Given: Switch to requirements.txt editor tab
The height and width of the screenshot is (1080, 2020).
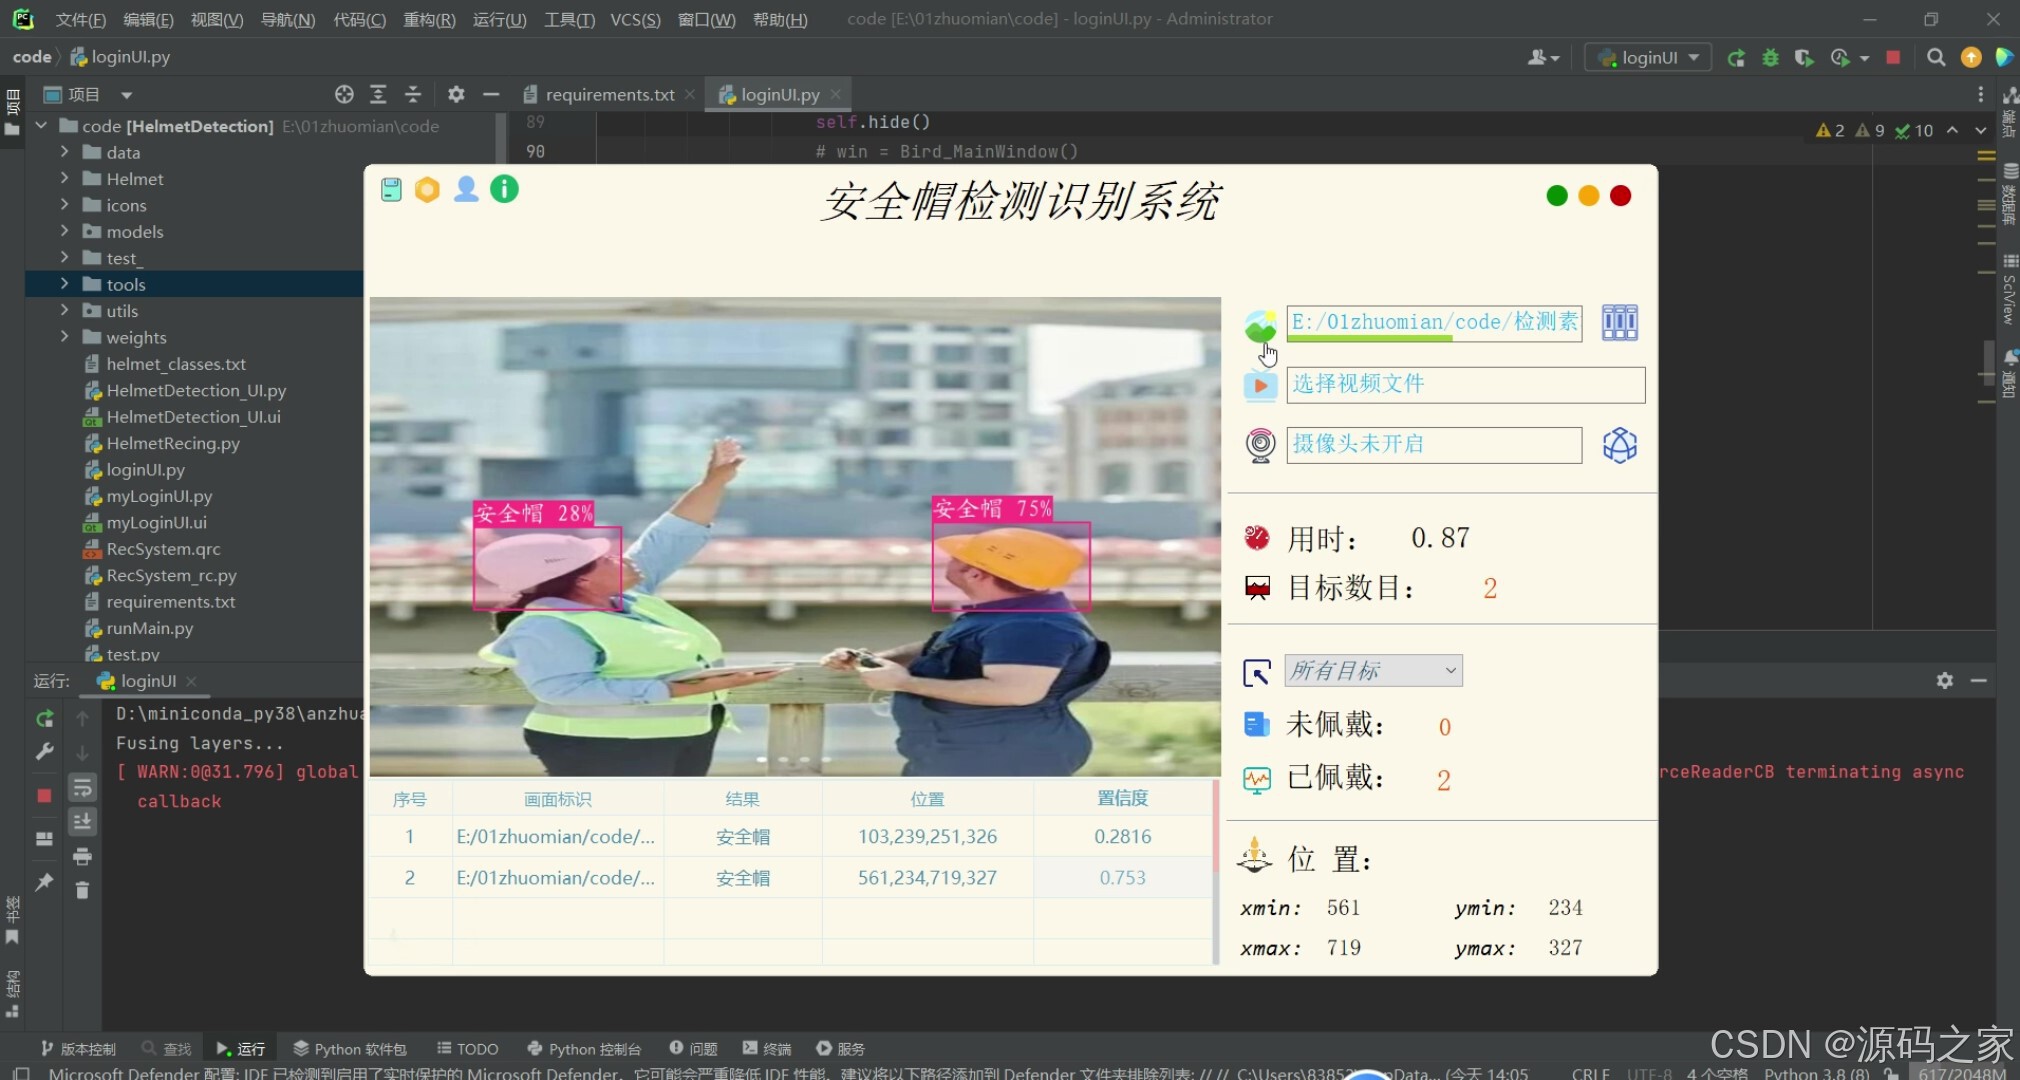Looking at the screenshot, I should point(609,94).
